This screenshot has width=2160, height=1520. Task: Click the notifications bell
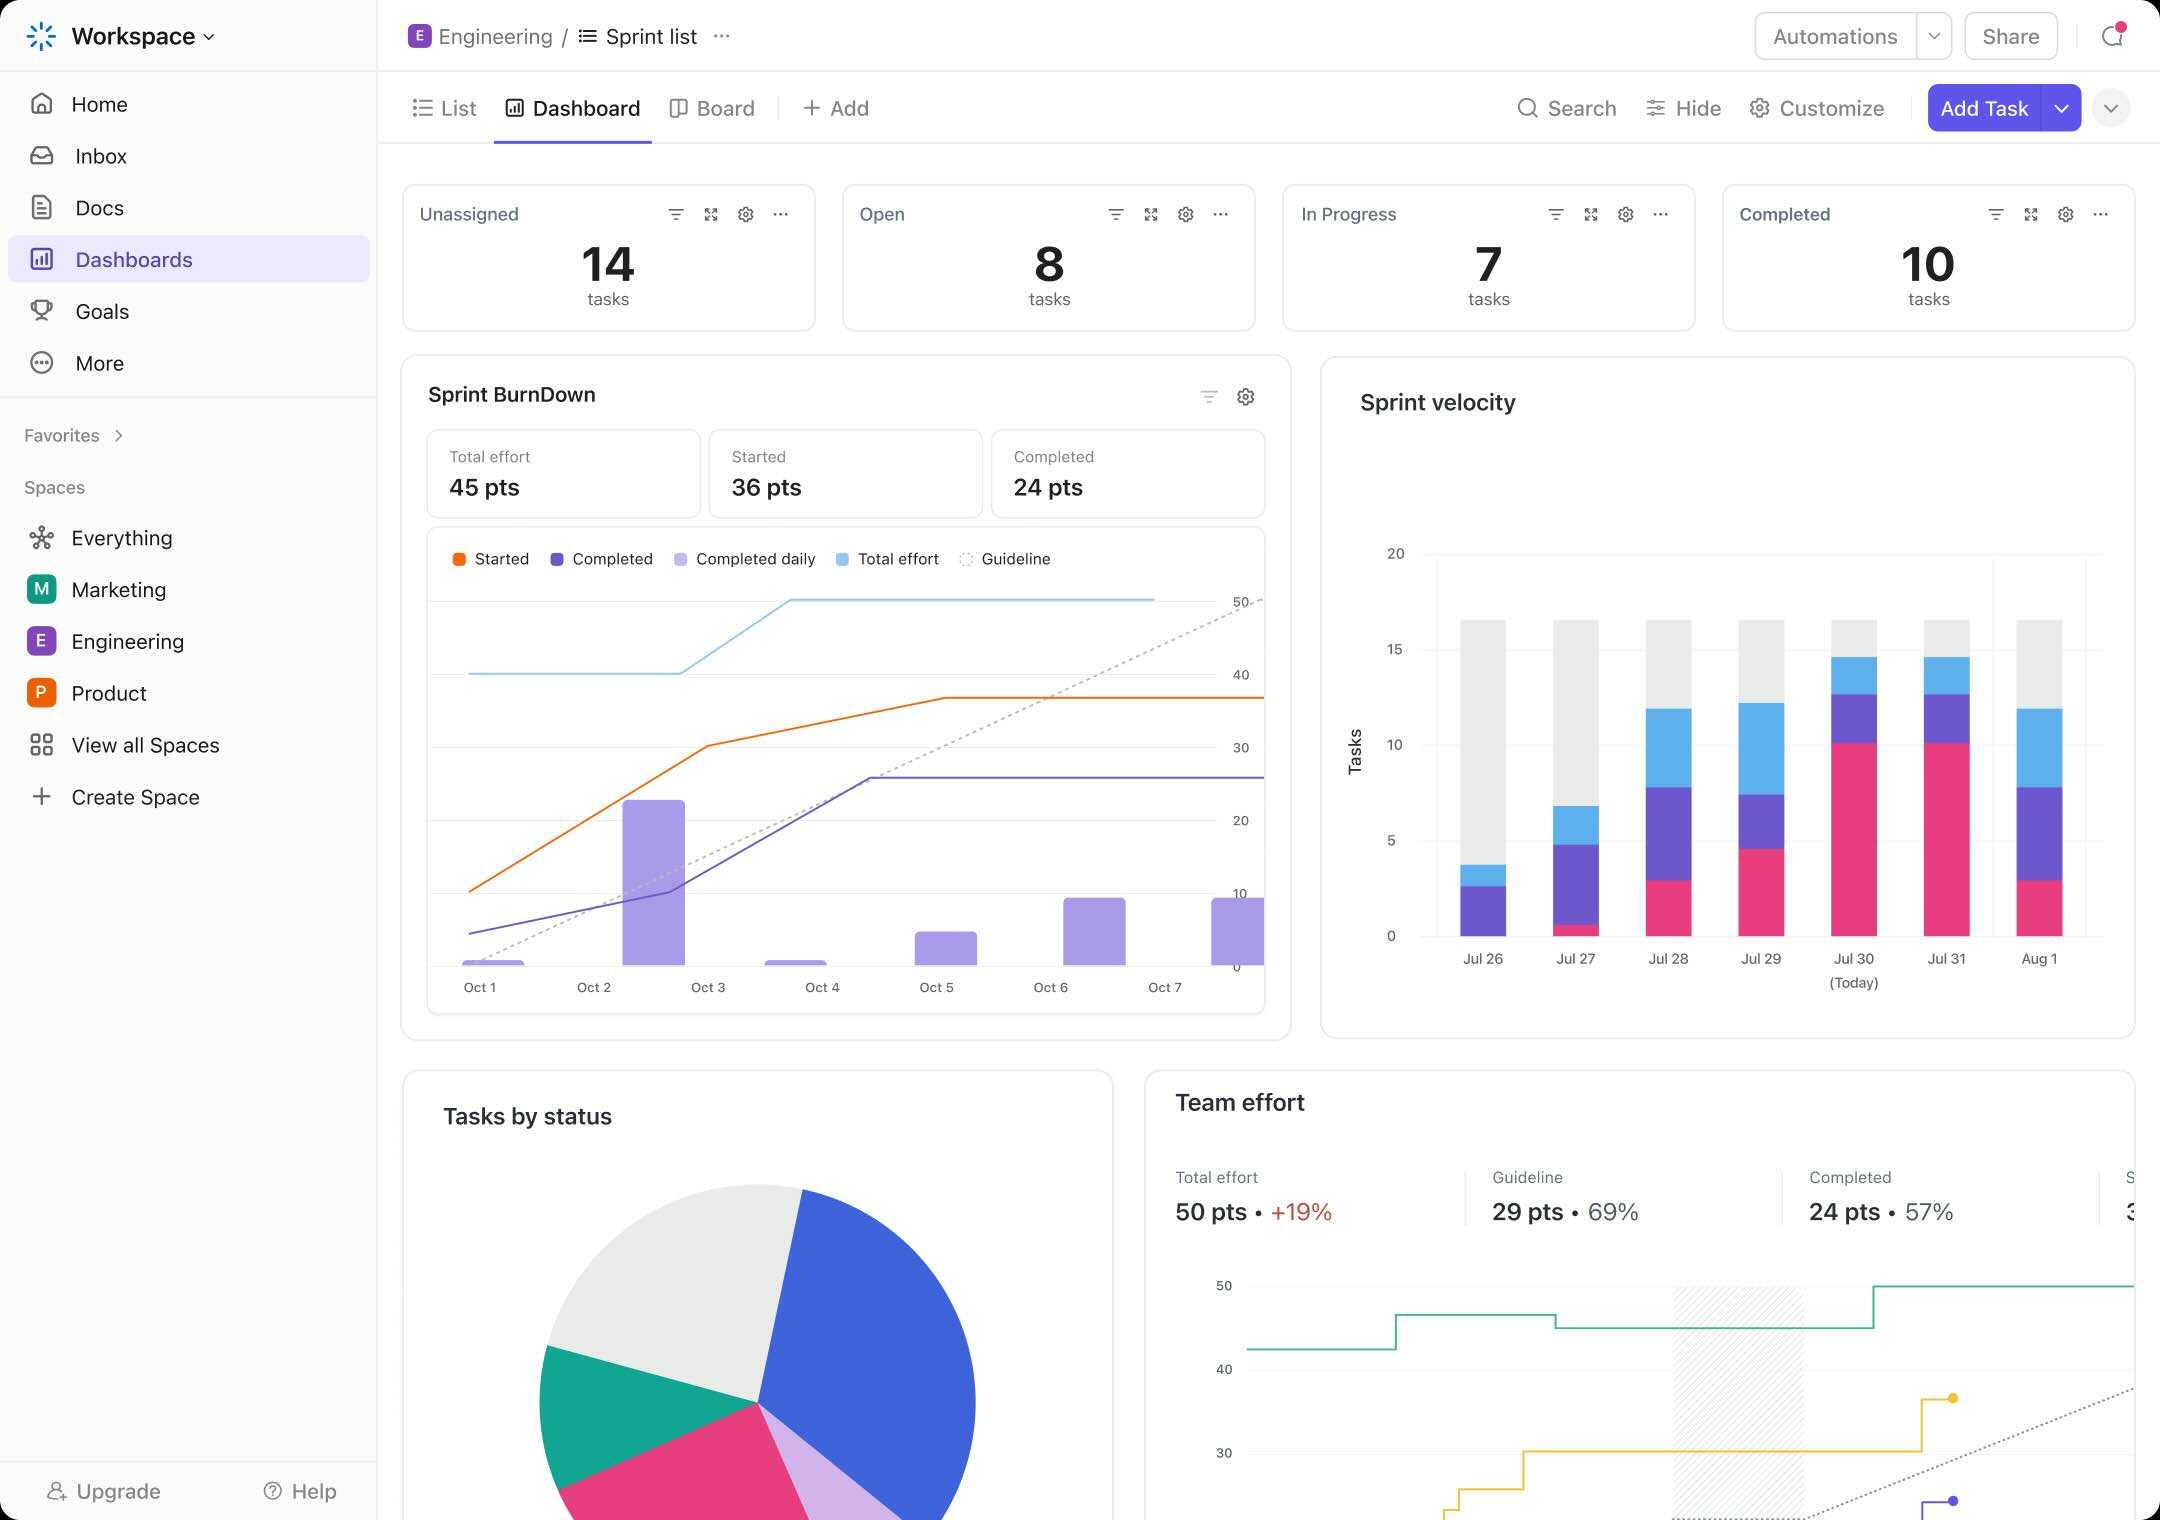click(2113, 36)
